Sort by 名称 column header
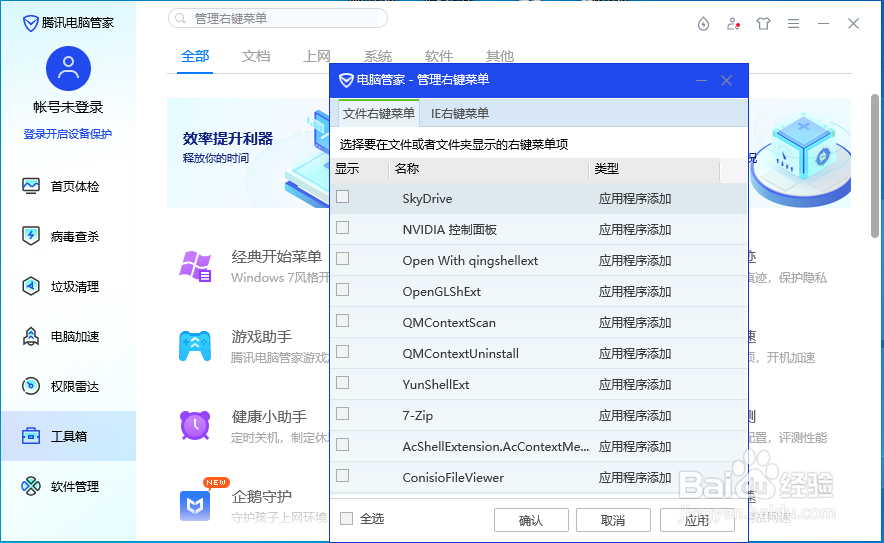This screenshot has width=884, height=543. coord(489,170)
